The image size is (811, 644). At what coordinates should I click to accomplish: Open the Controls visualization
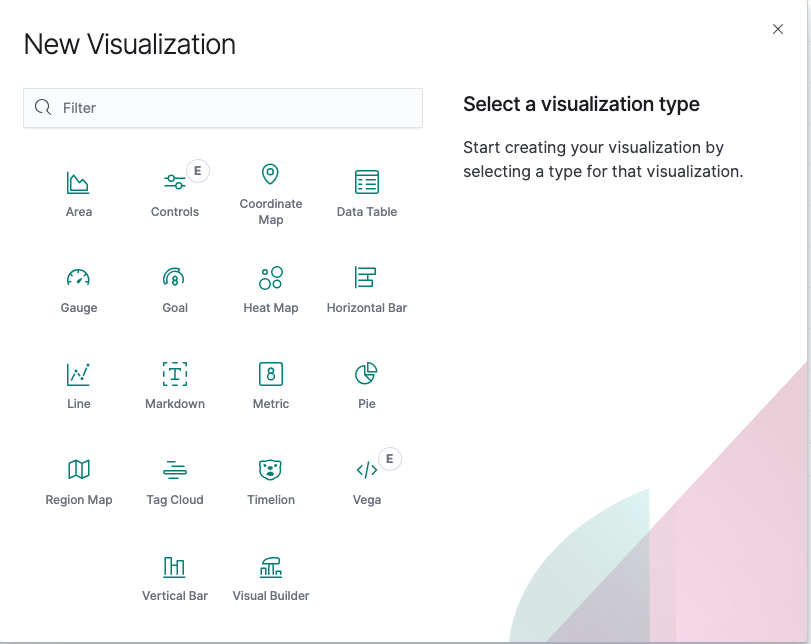point(175,190)
